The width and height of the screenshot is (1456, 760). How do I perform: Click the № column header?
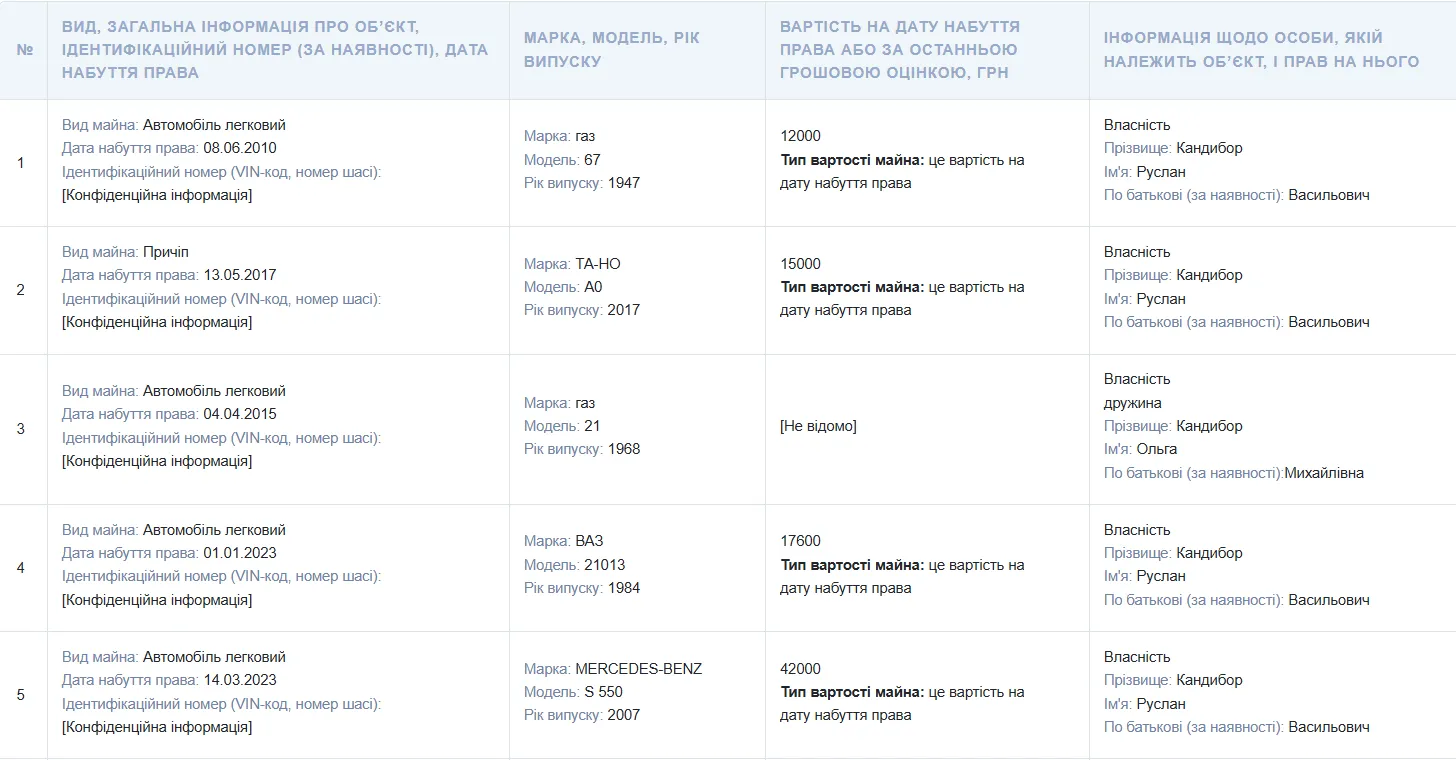24,49
